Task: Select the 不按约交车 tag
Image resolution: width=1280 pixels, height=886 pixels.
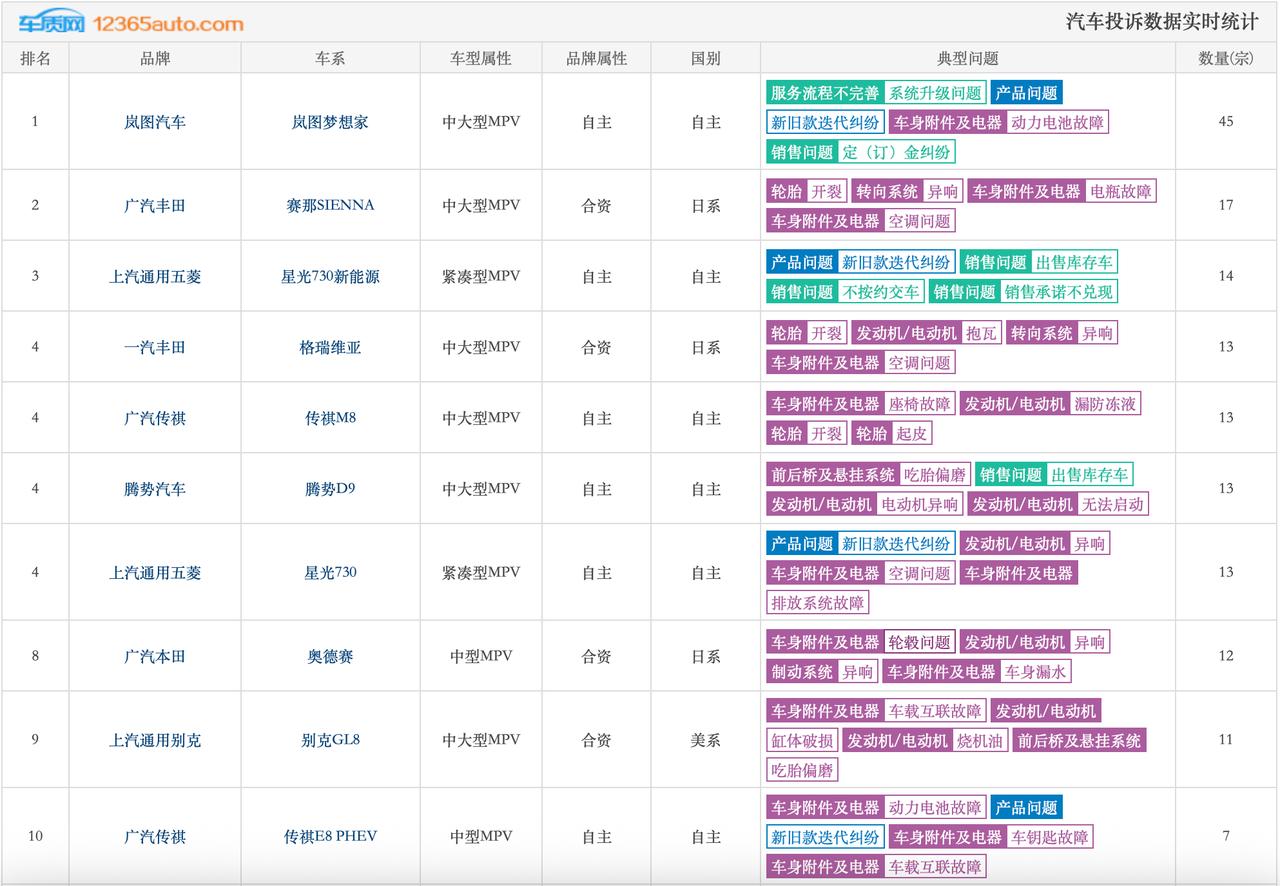Action: [881, 291]
